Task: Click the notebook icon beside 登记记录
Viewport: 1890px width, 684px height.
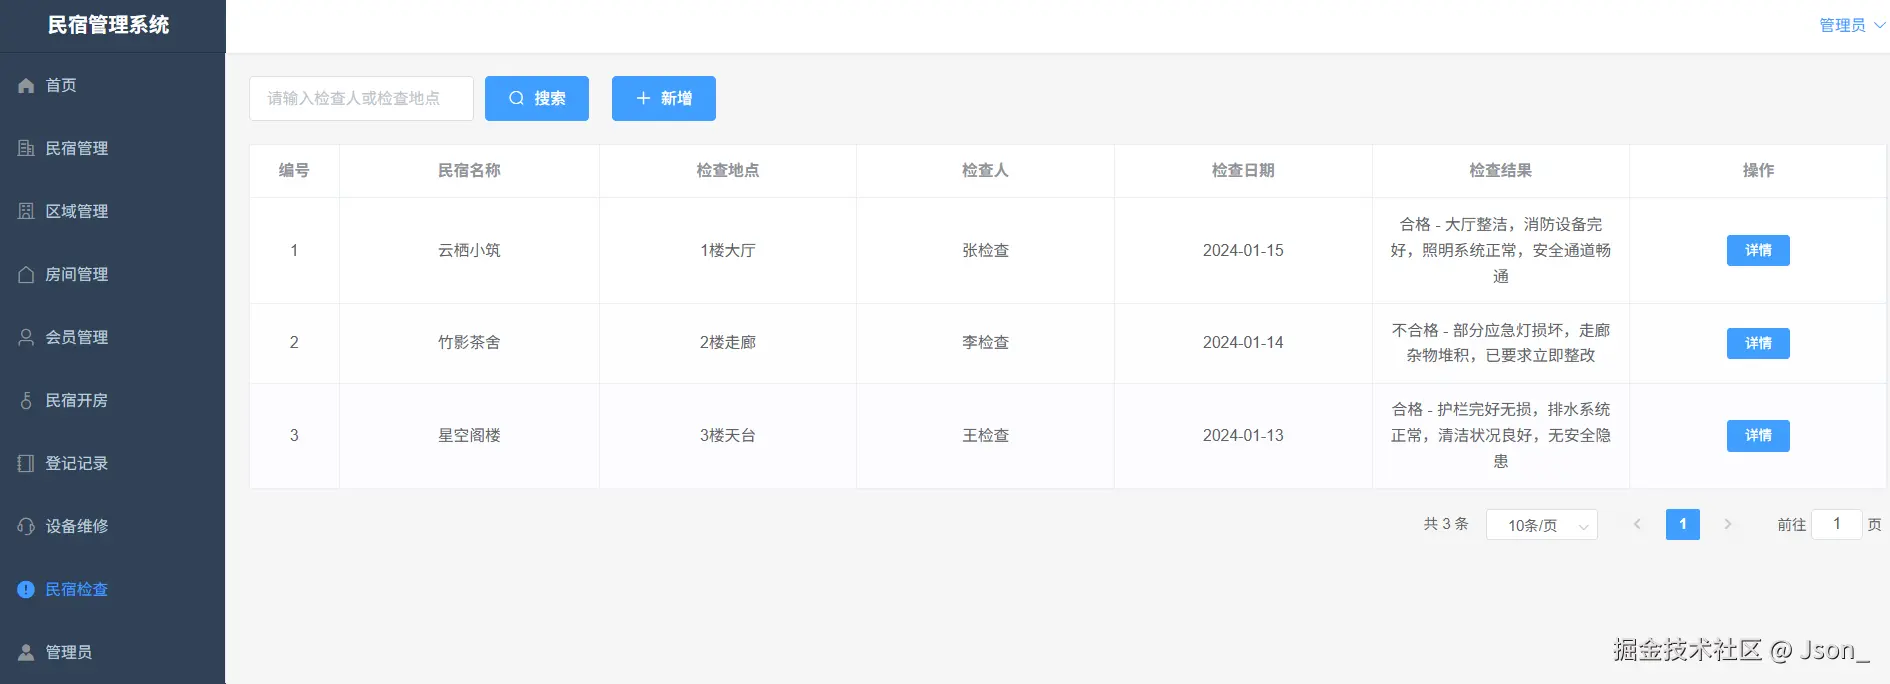Action: tap(26, 463)
